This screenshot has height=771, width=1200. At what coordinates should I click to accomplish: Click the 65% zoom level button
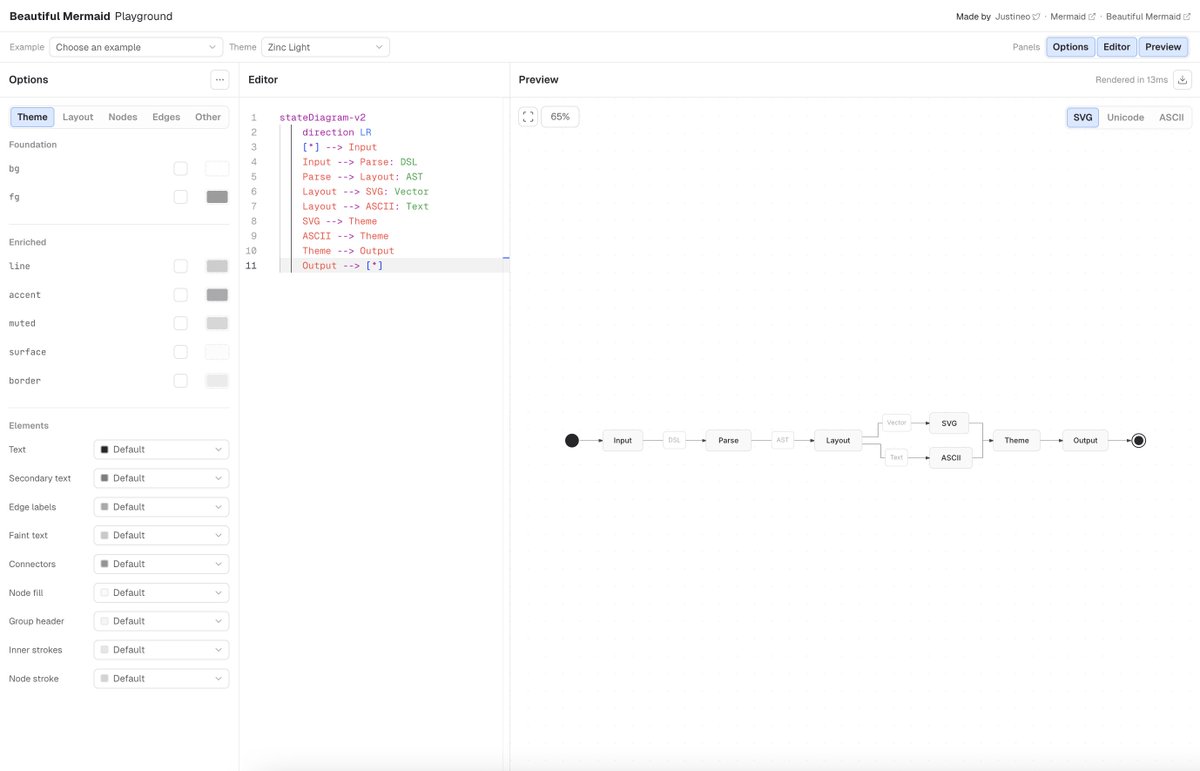point(560,117)
